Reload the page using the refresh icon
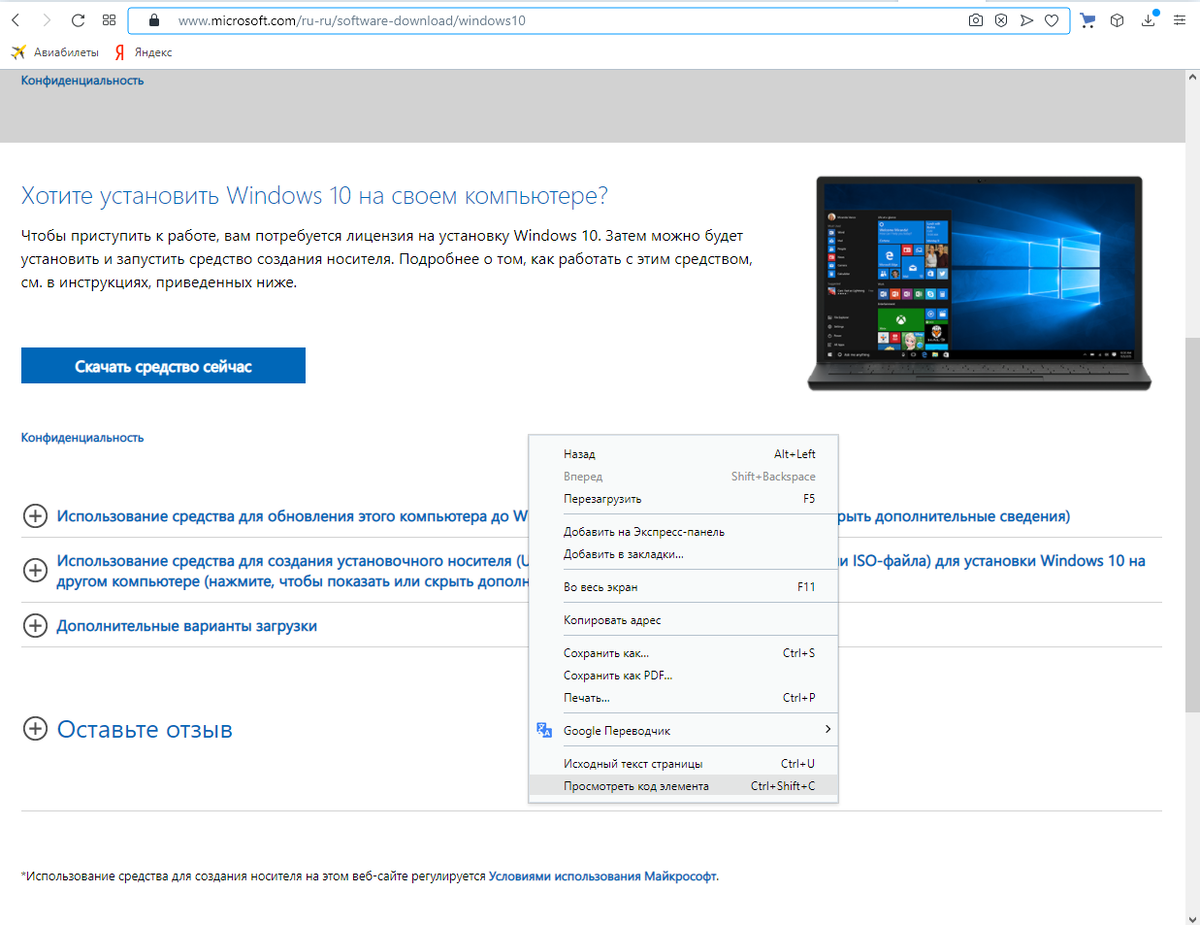This screenshot has height=925, width=1200. (78, 20)
